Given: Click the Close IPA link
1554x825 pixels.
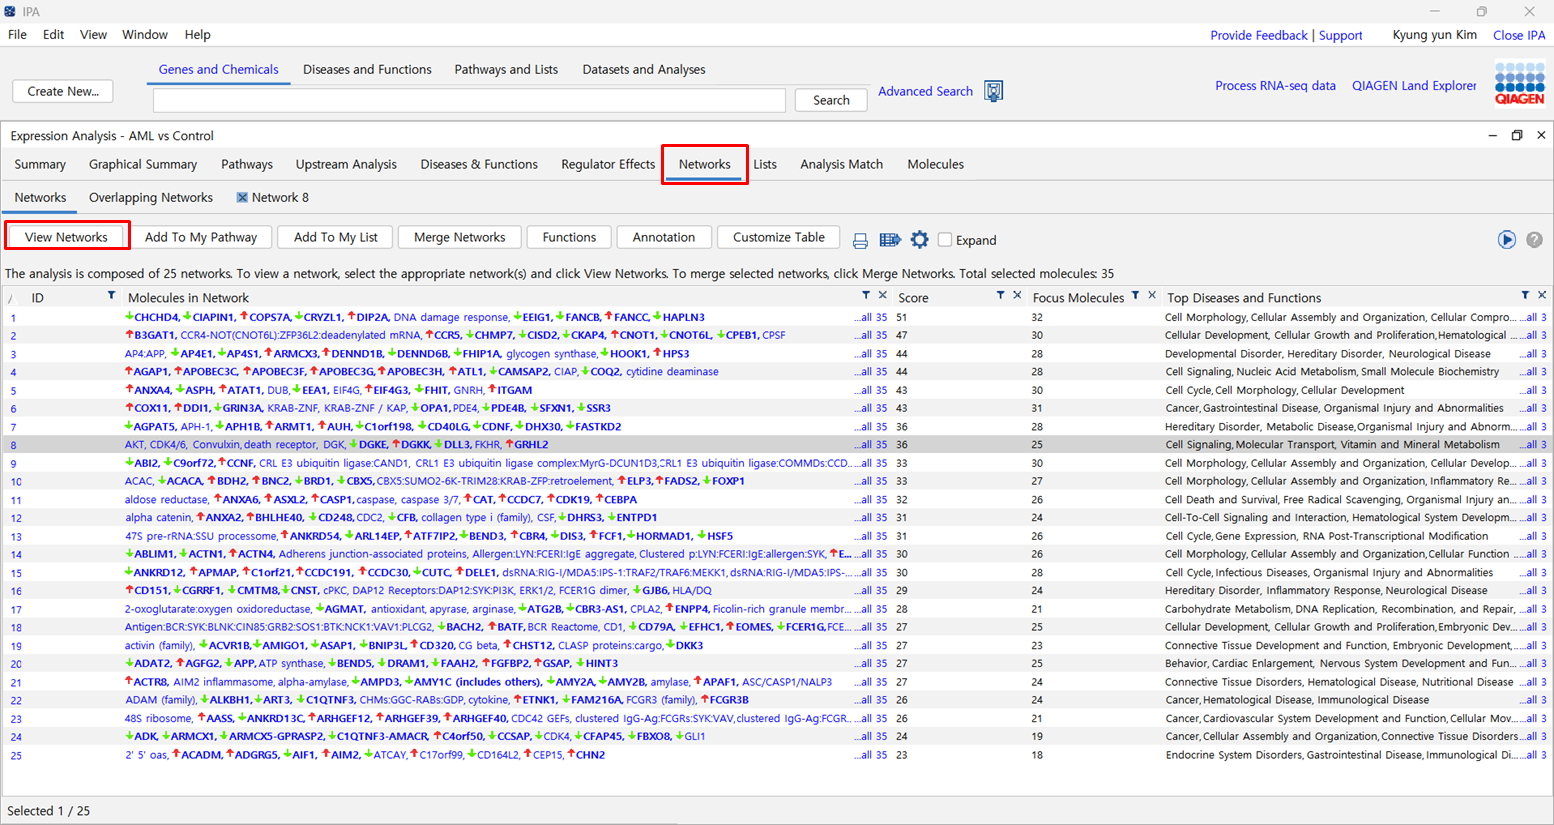Looking at the screenshot, I should click(1519, 35).
